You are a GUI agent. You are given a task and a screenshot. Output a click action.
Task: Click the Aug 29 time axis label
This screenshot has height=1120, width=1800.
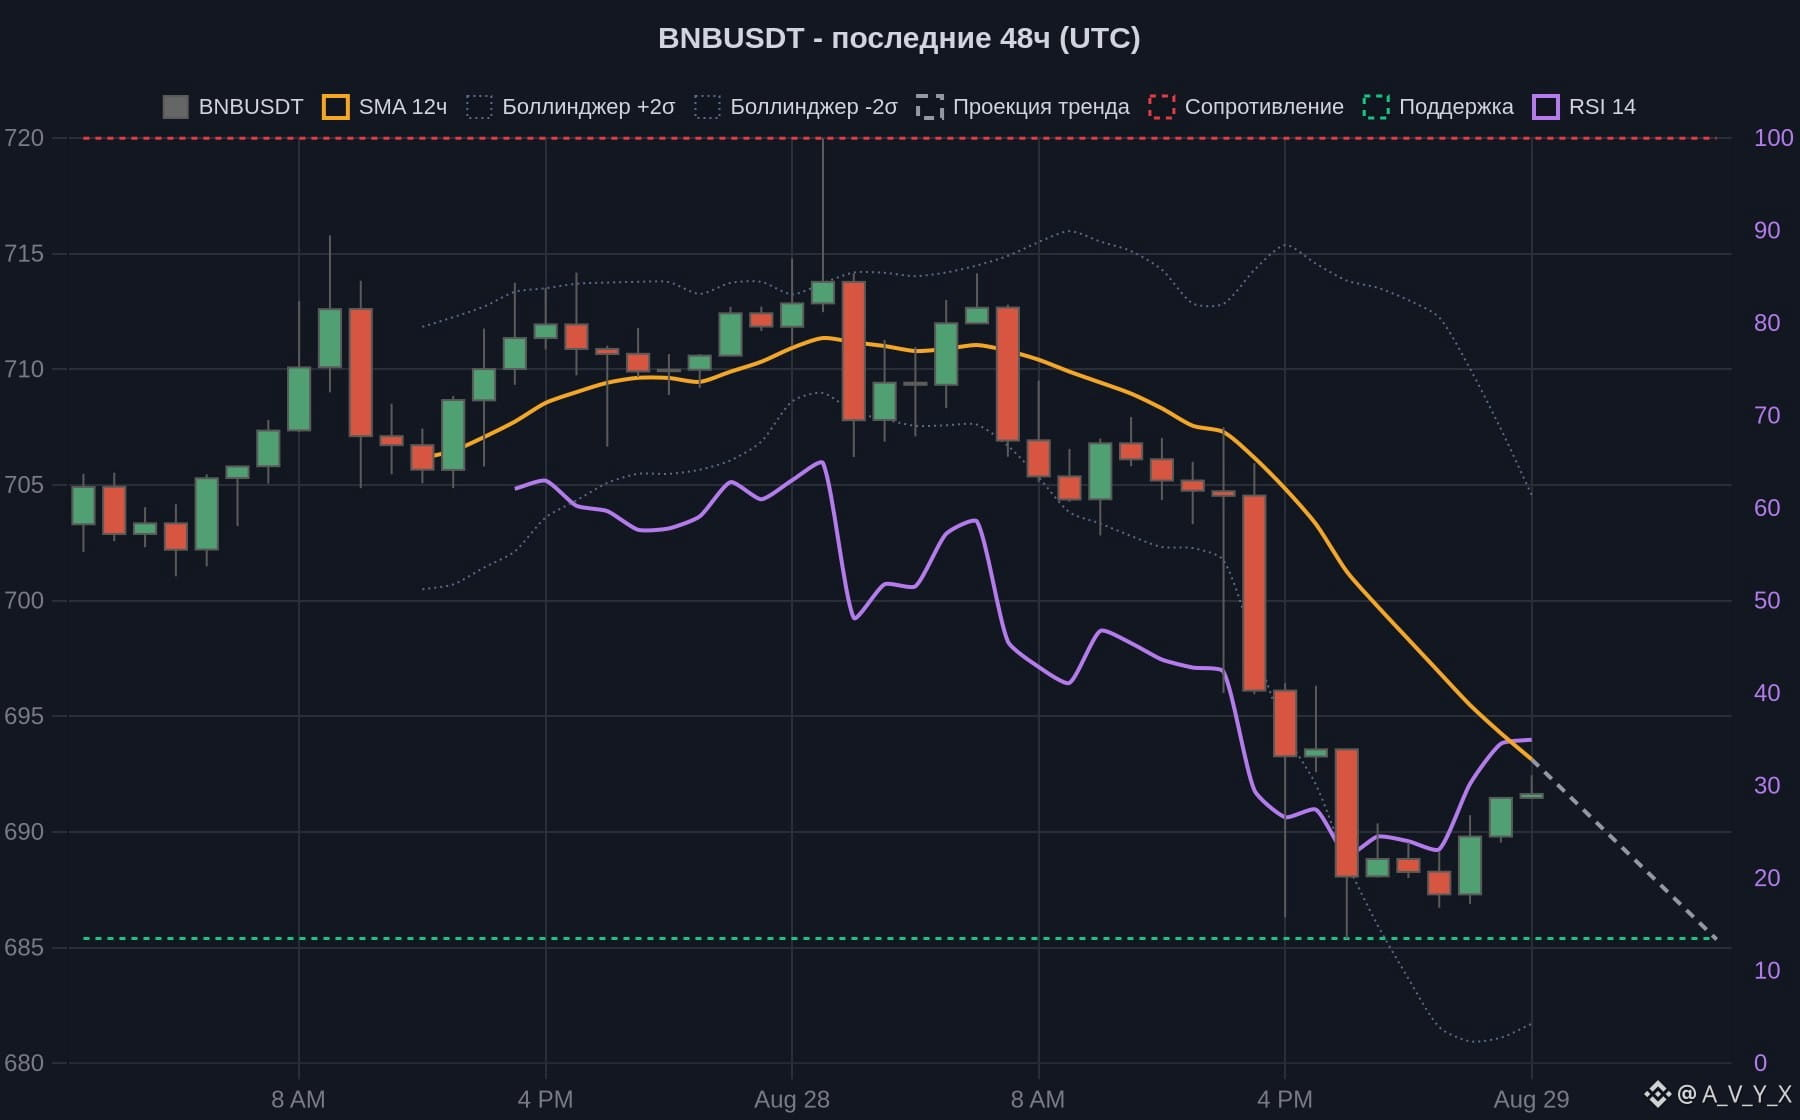click(1531, 1099)
